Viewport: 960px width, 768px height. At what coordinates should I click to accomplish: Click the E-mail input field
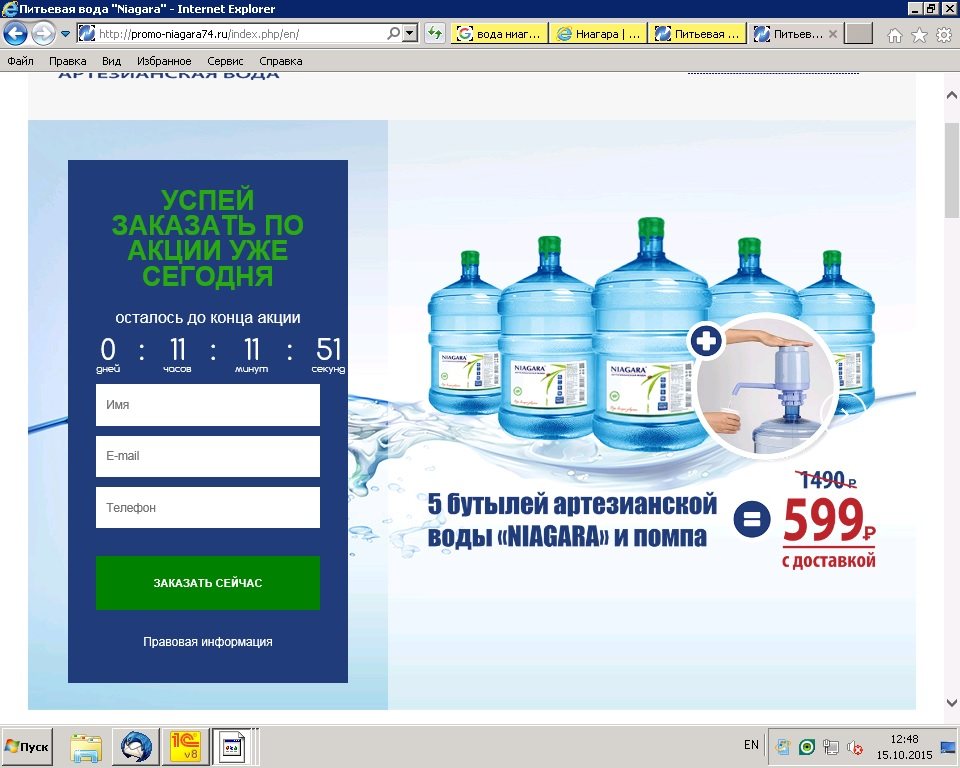click(x=208, y=456)
